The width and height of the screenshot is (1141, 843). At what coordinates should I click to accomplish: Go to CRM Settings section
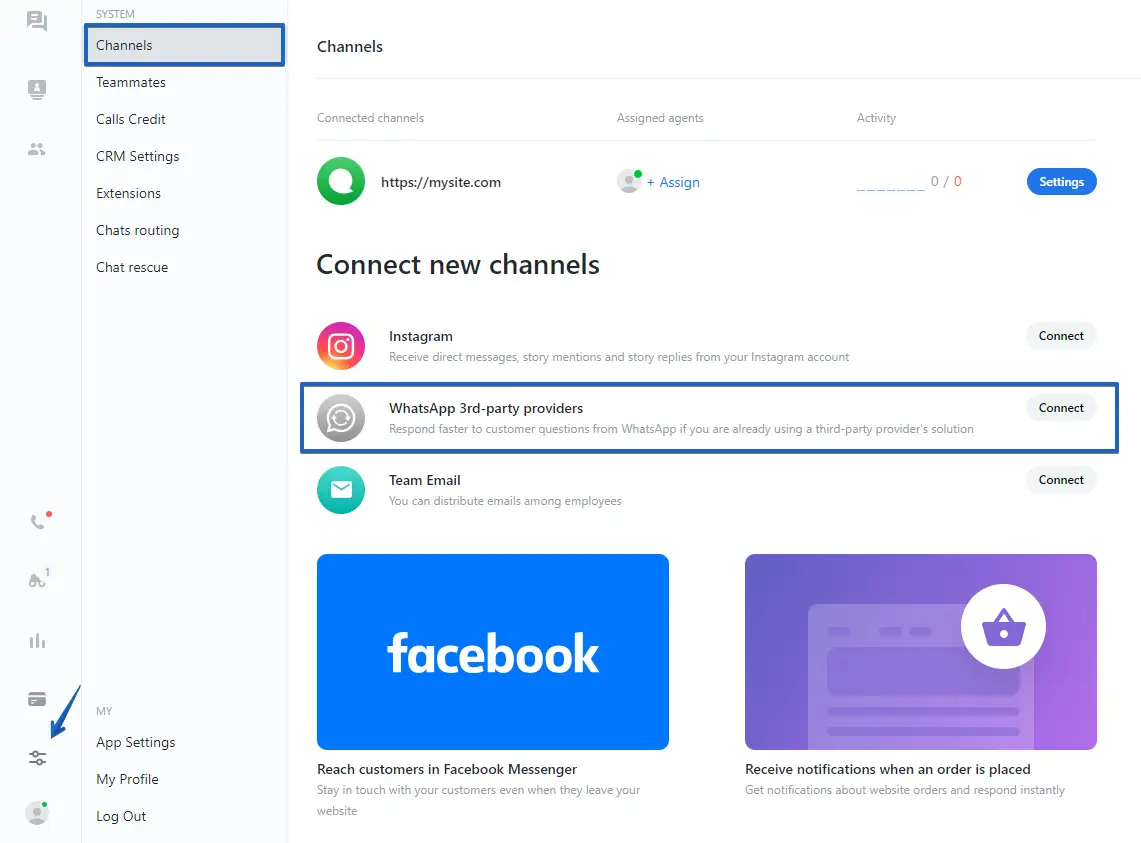138,156
